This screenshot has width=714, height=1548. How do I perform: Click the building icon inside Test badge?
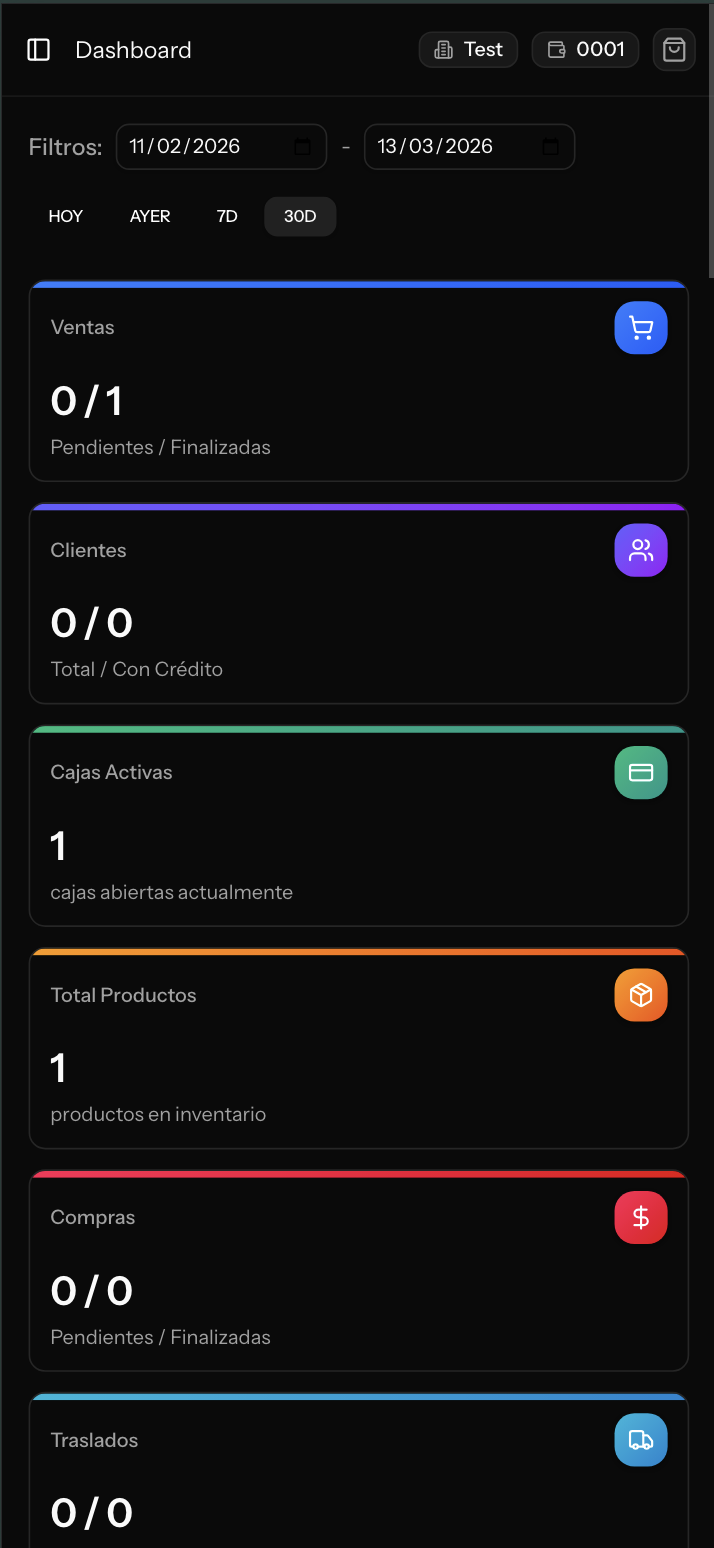coord(441,49)
